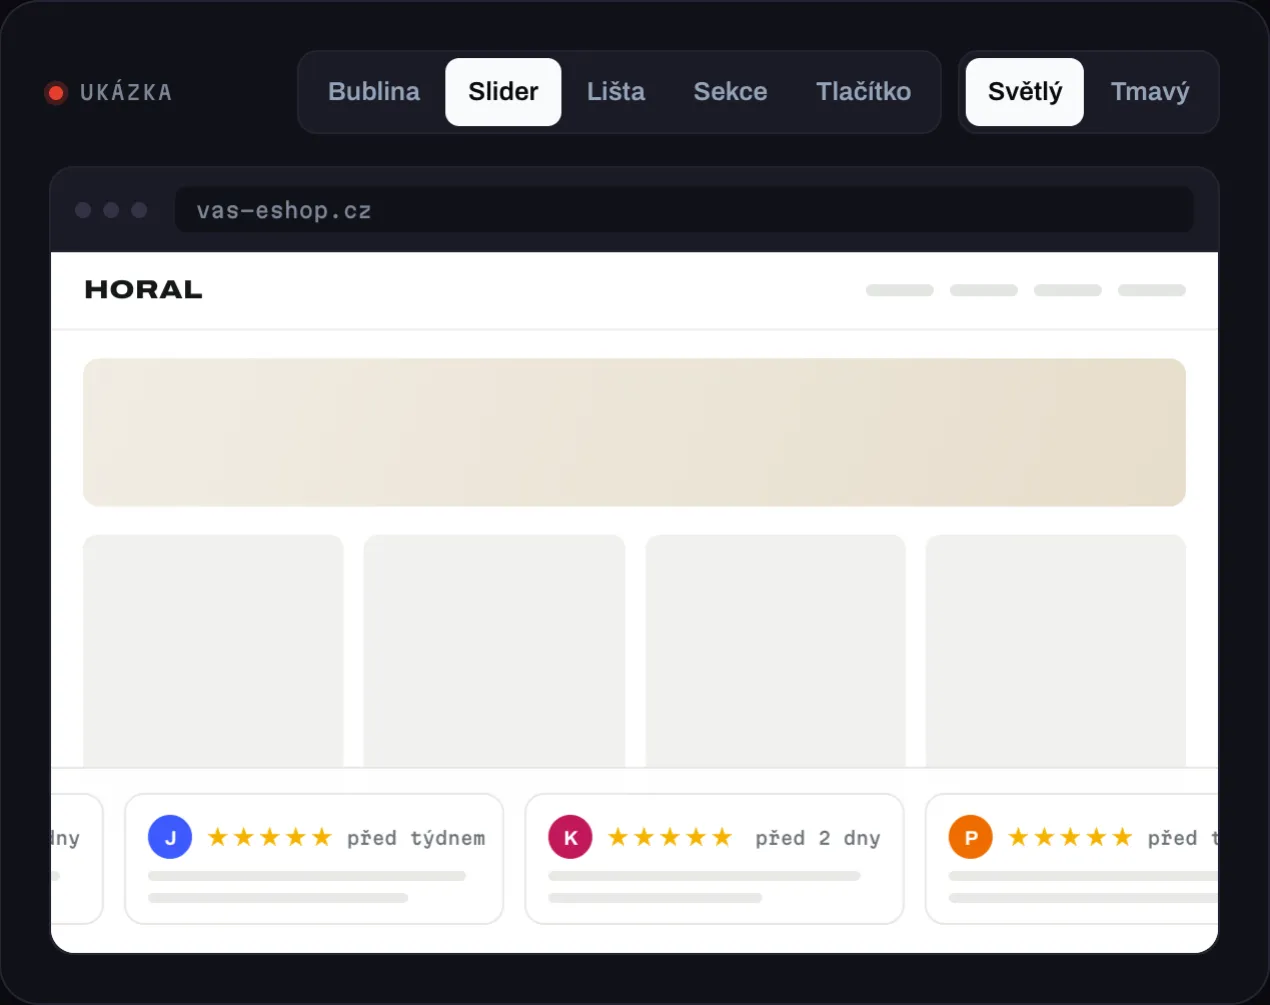
Task: Click the beige hero banner
Action: [634, 432]
